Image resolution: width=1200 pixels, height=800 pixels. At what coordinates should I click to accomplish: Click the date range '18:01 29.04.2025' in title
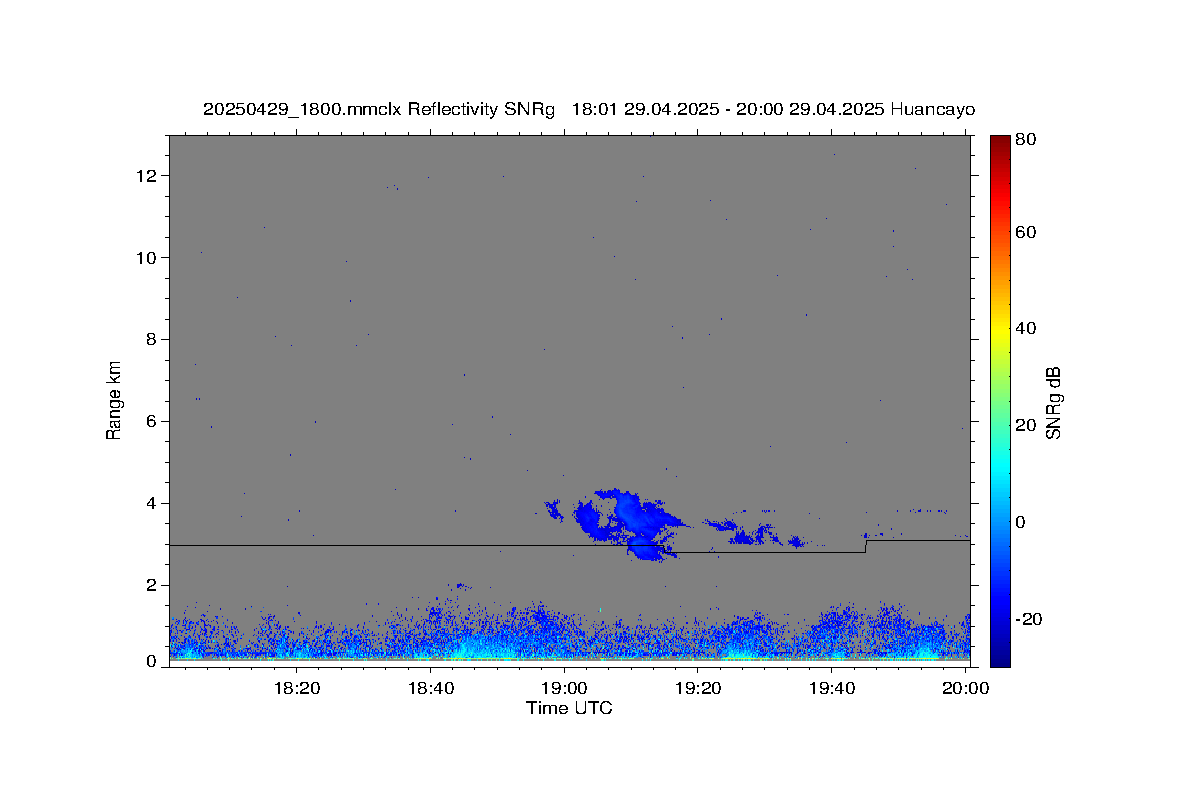point(644,110)
